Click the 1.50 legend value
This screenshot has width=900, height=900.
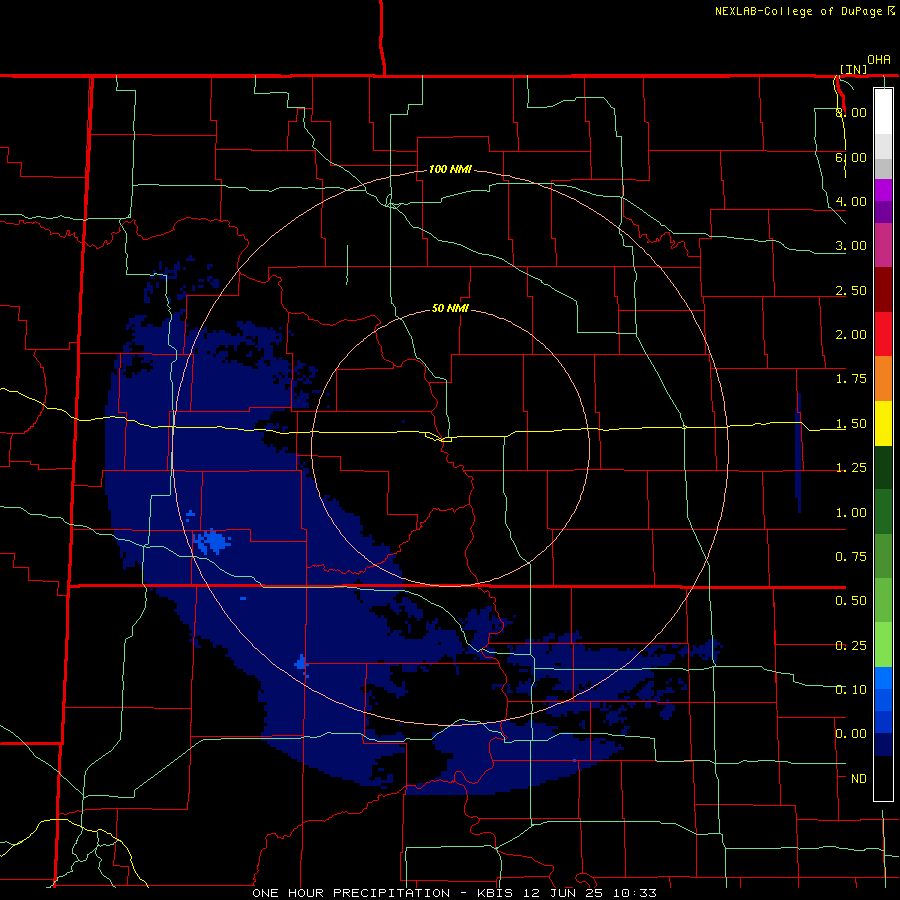click(x=851, y=424)
